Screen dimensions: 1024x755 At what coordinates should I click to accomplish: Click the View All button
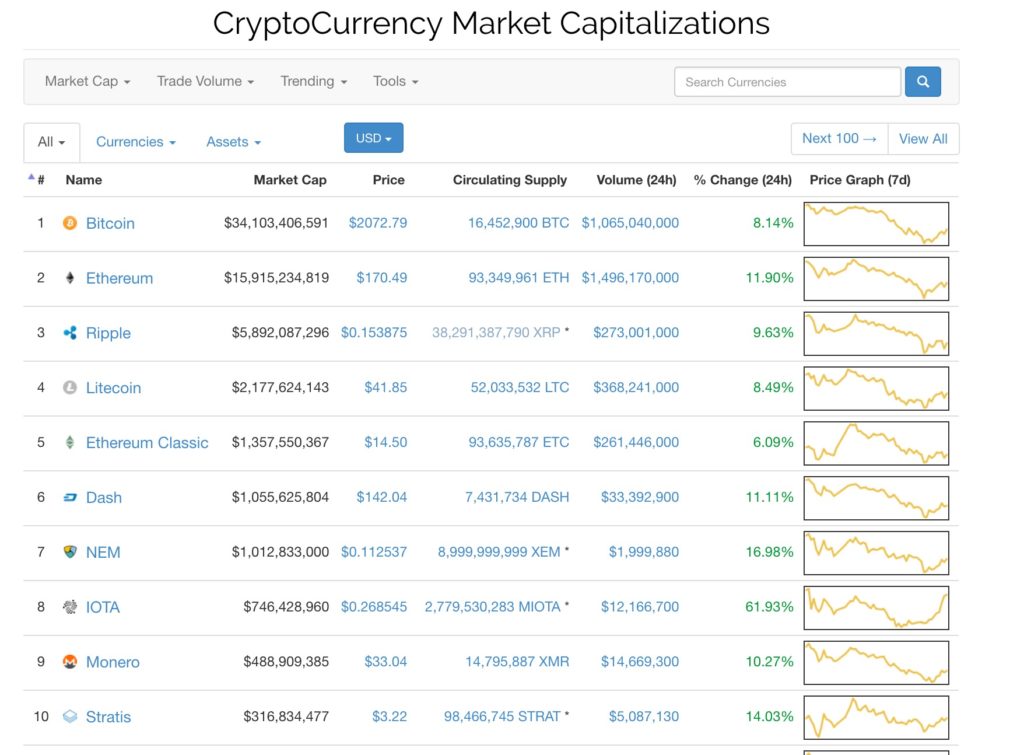tap(923, 138)
